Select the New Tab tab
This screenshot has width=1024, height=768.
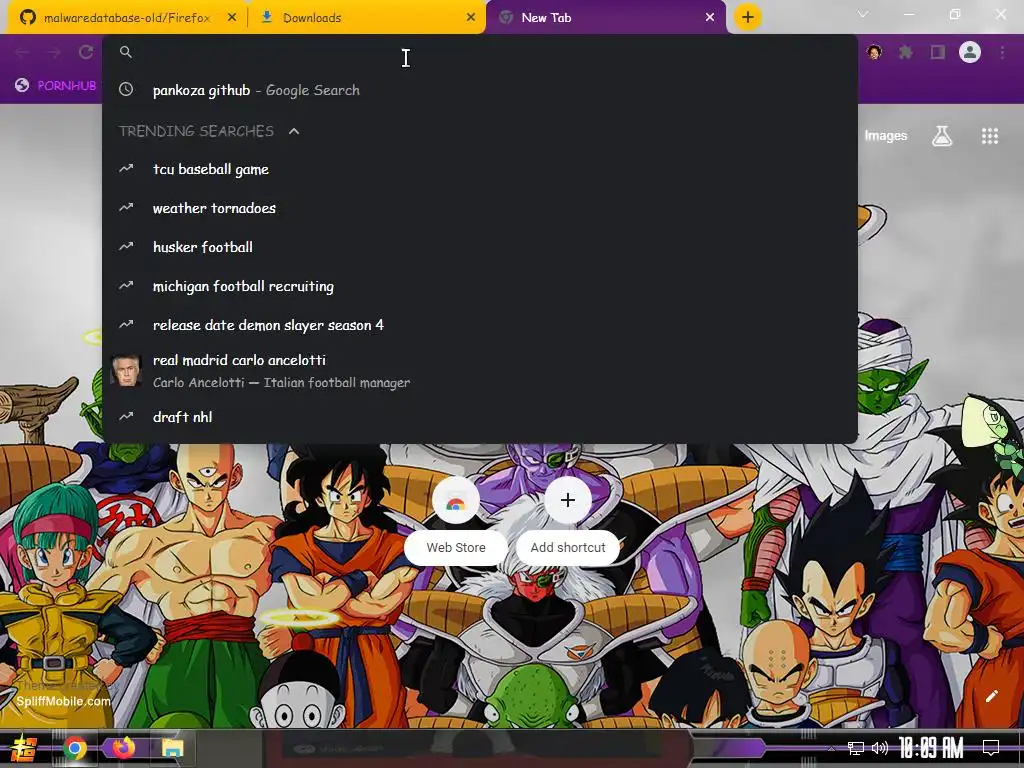(606, 18)
